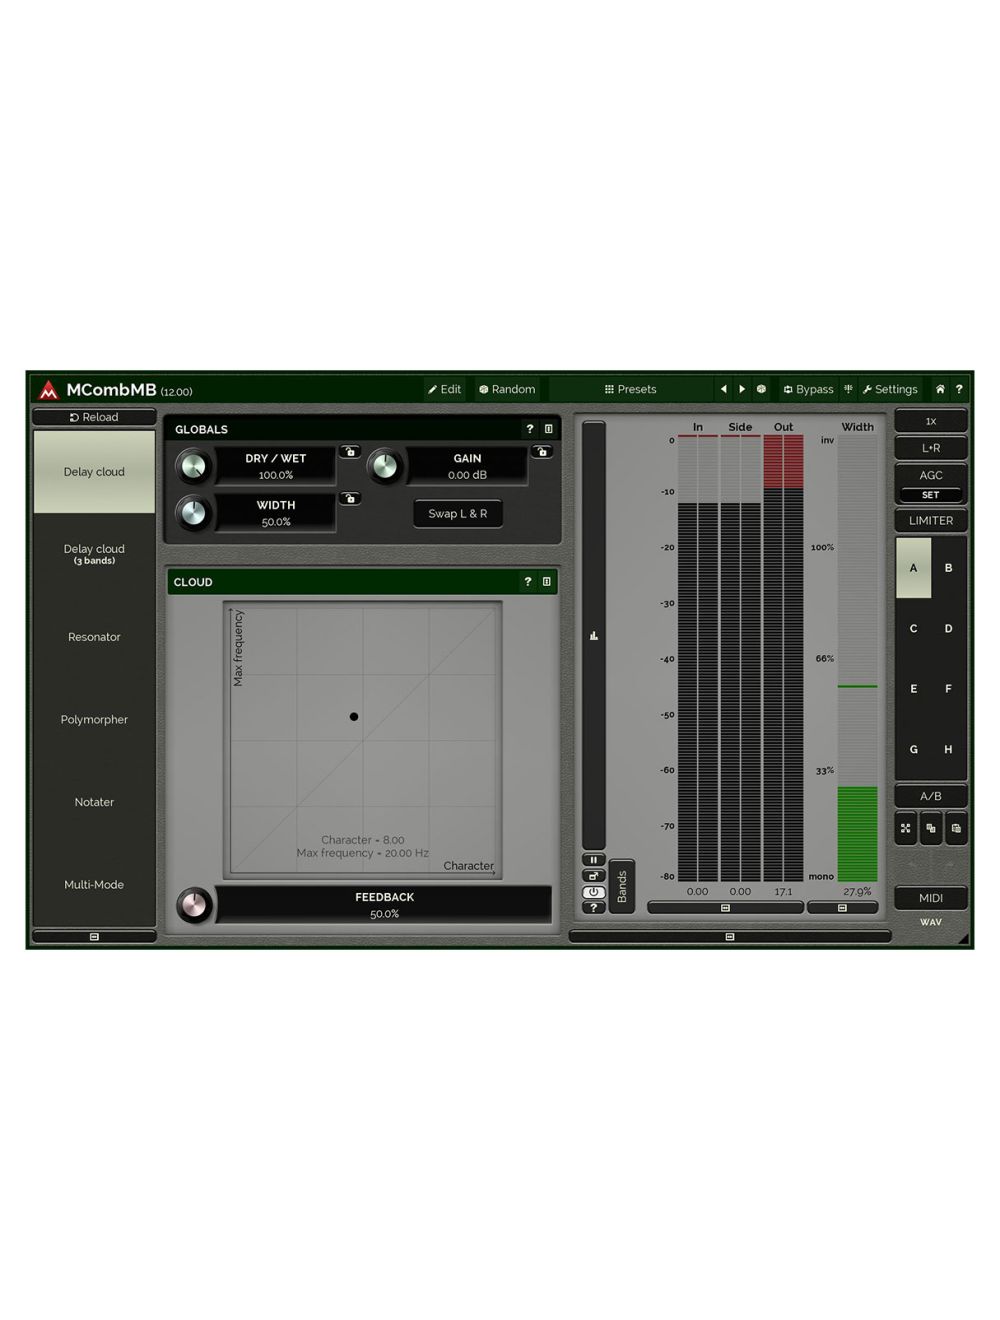Select the Resonator mode
Viewport: 1000px width, 1320px height.
coord(94,637)
